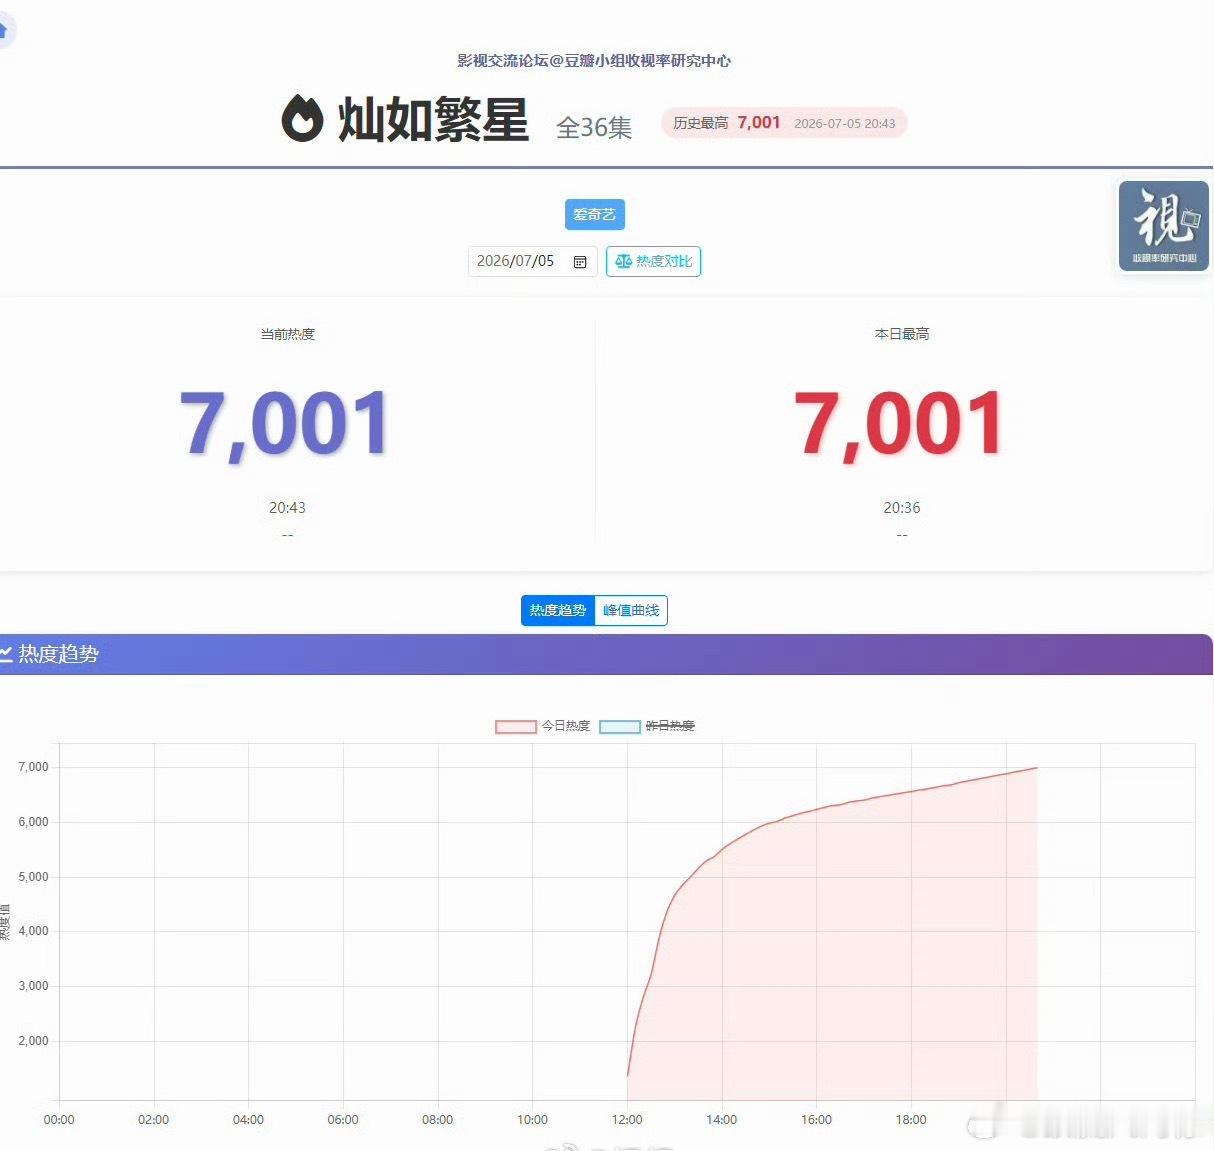Click the 全36集 episode count text
This screenshot has width=1214, height=1151.
click(594, 128)
